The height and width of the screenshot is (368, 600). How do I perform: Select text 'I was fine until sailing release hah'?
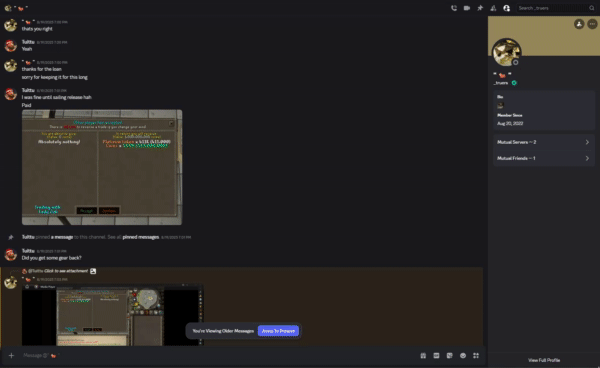click(x=57, y=97)
